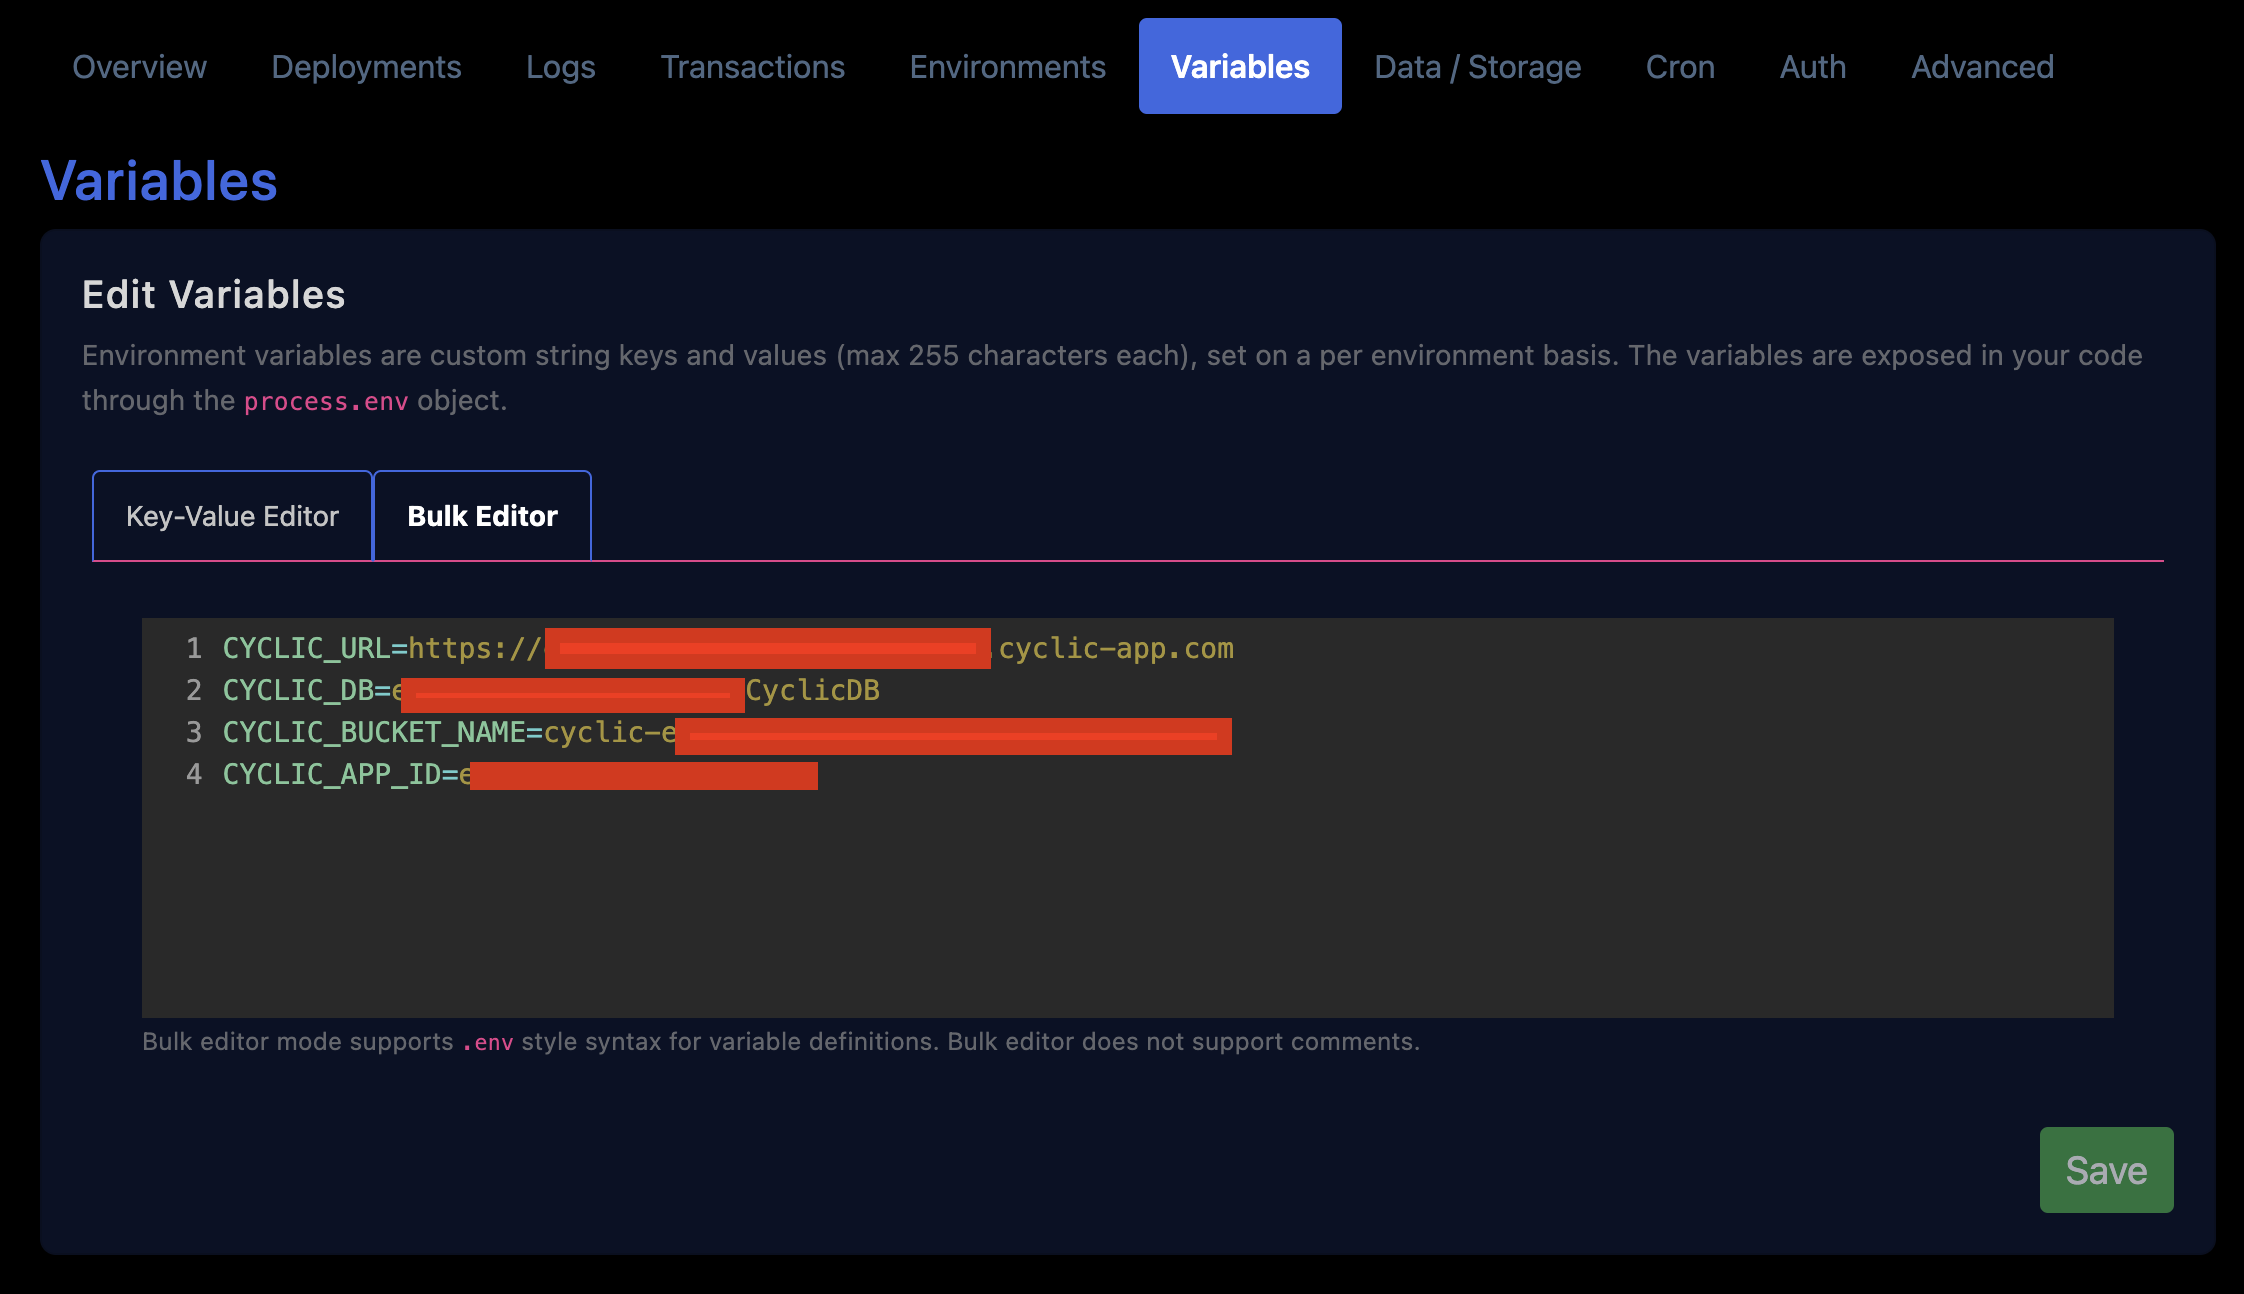The height and width of the screenshot is (1294, 2244).
Task: Open the Auth tab
Action: (x=1812, y=67)
